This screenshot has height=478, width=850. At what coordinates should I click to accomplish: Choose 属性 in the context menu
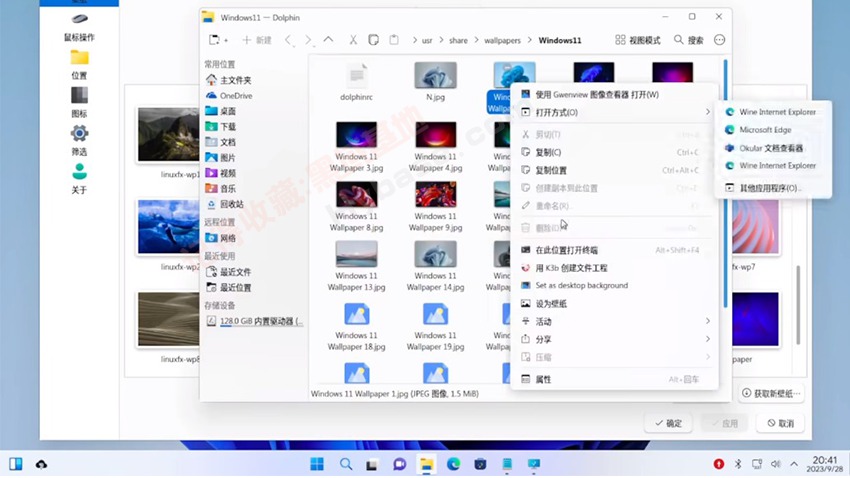point(614,379)
